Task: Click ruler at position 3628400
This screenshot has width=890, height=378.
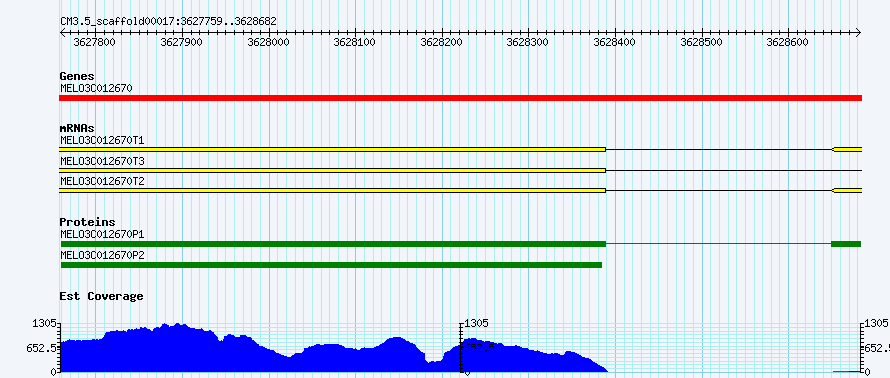Action: [615, 42]
